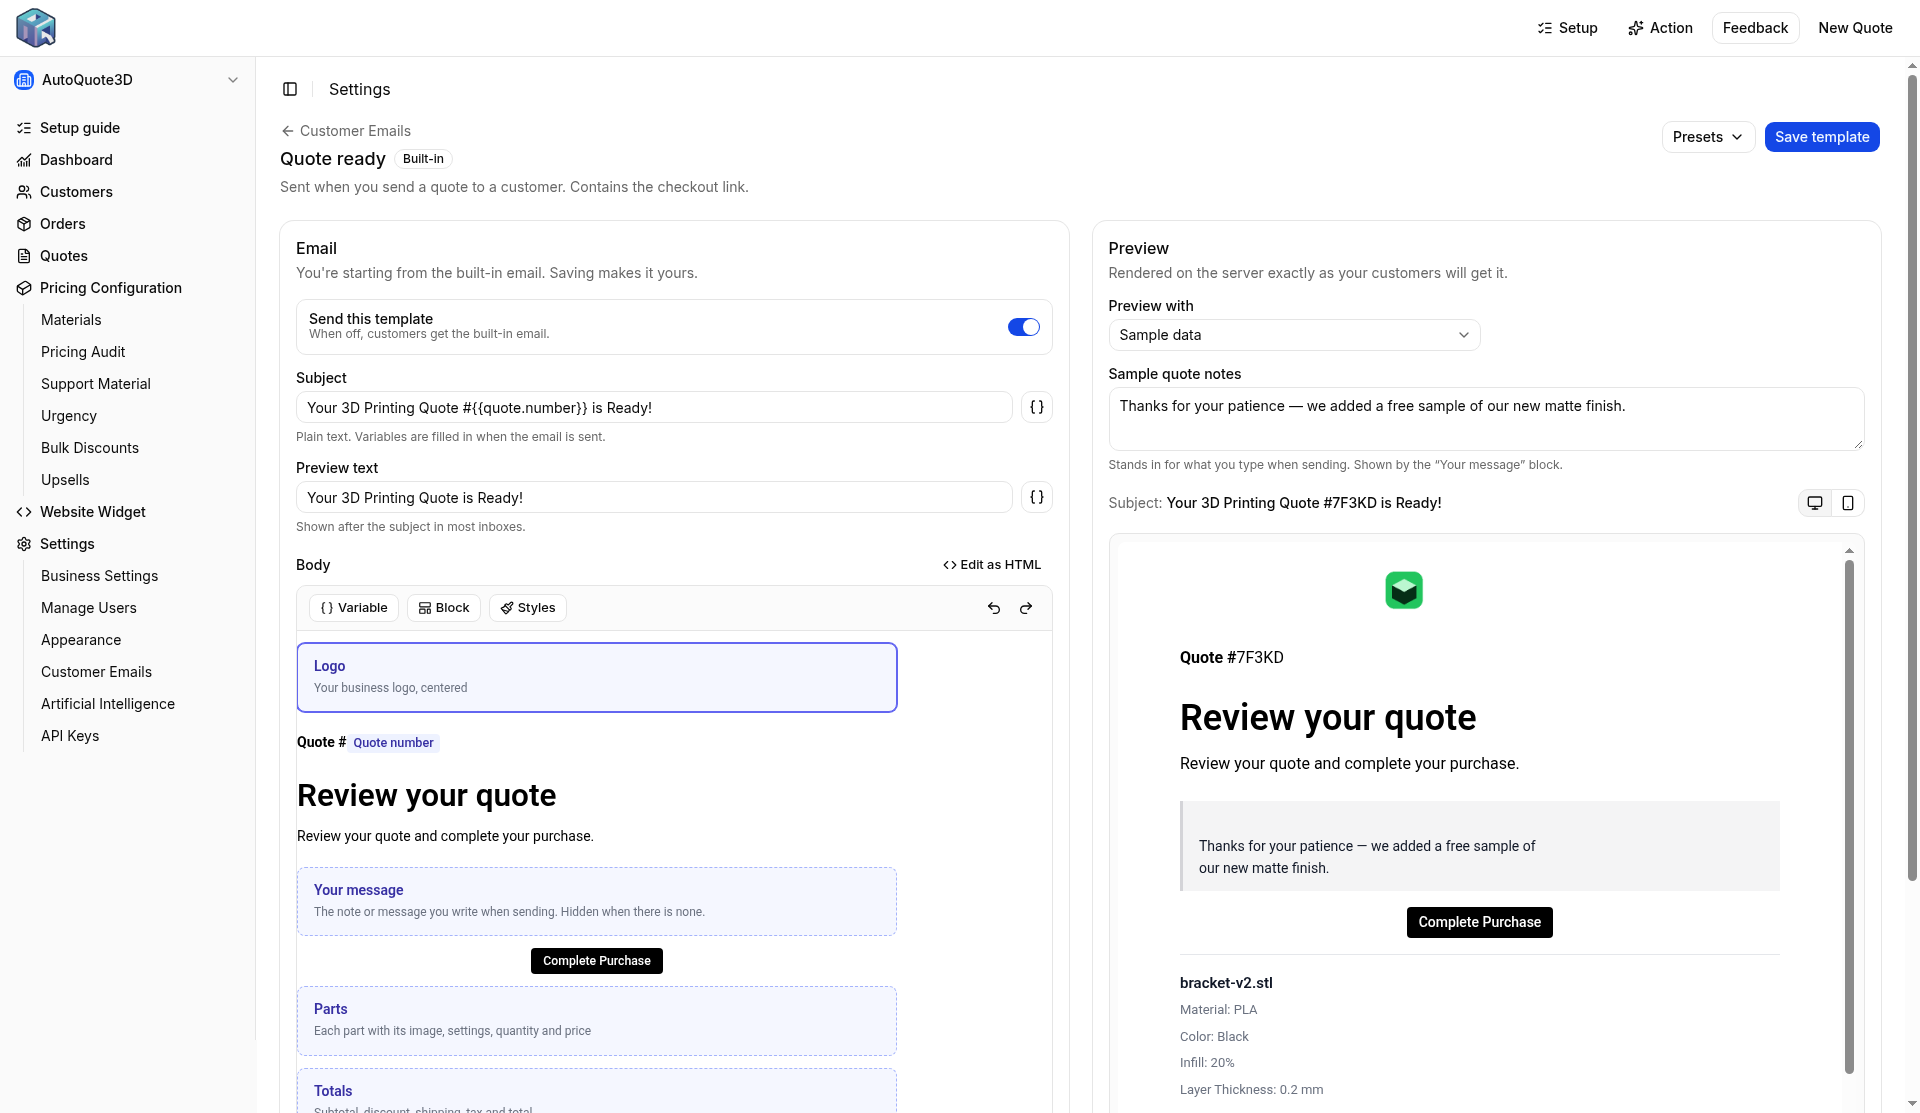Open the Variable insert button
This screenshot has height=1113, width=1920.
click(354, 608)
